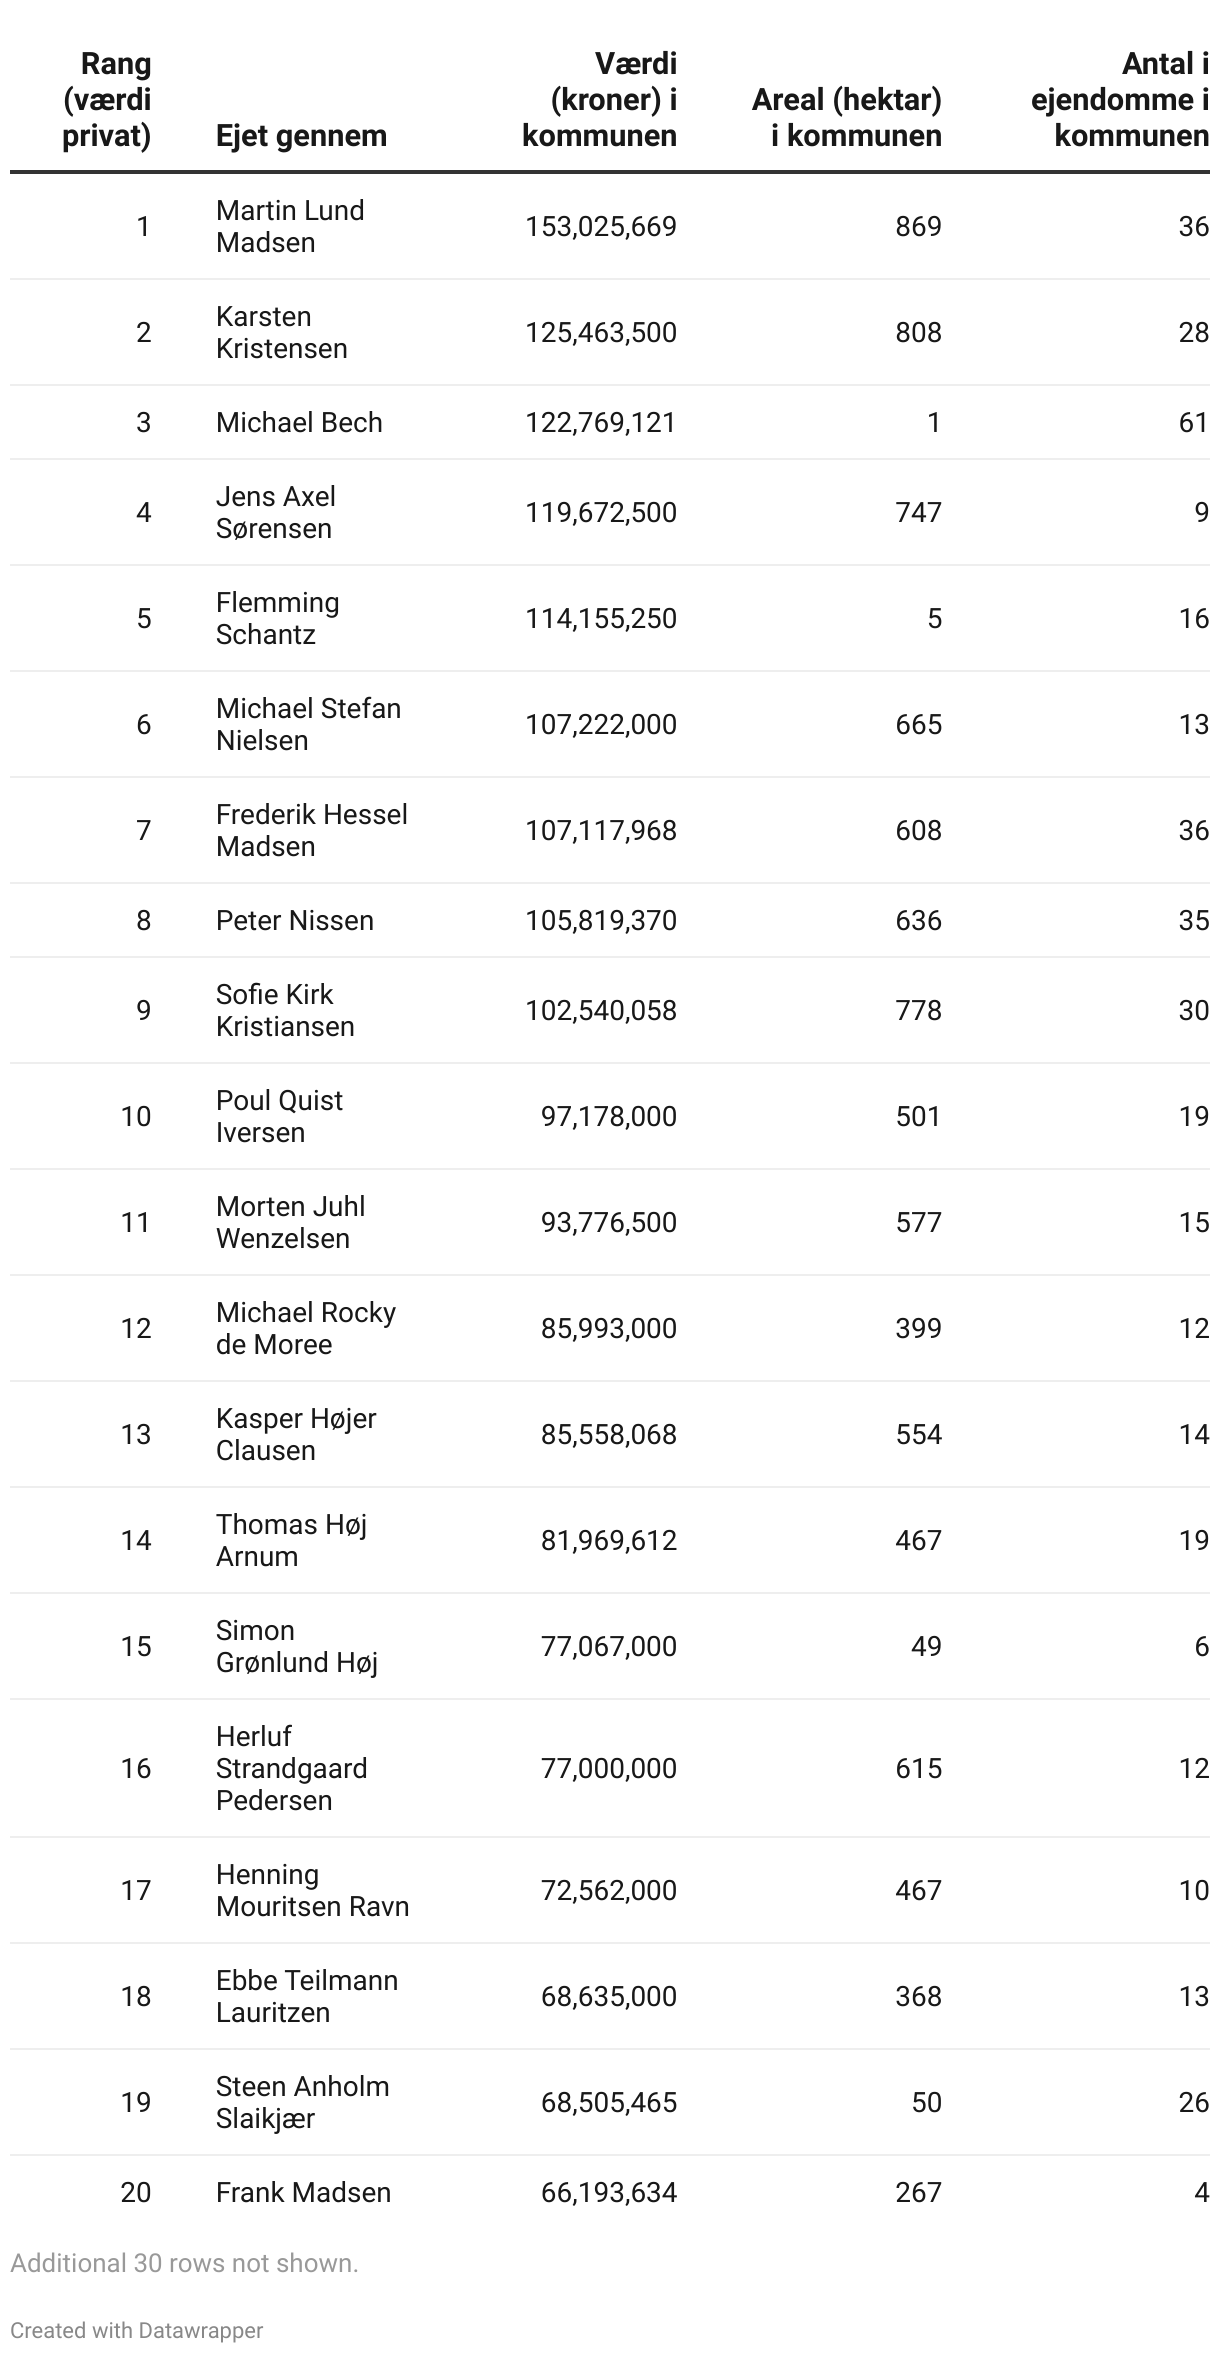
Task: Click the 'Værdi (kroner) i kommunen' header
Action: pos(600,99)
